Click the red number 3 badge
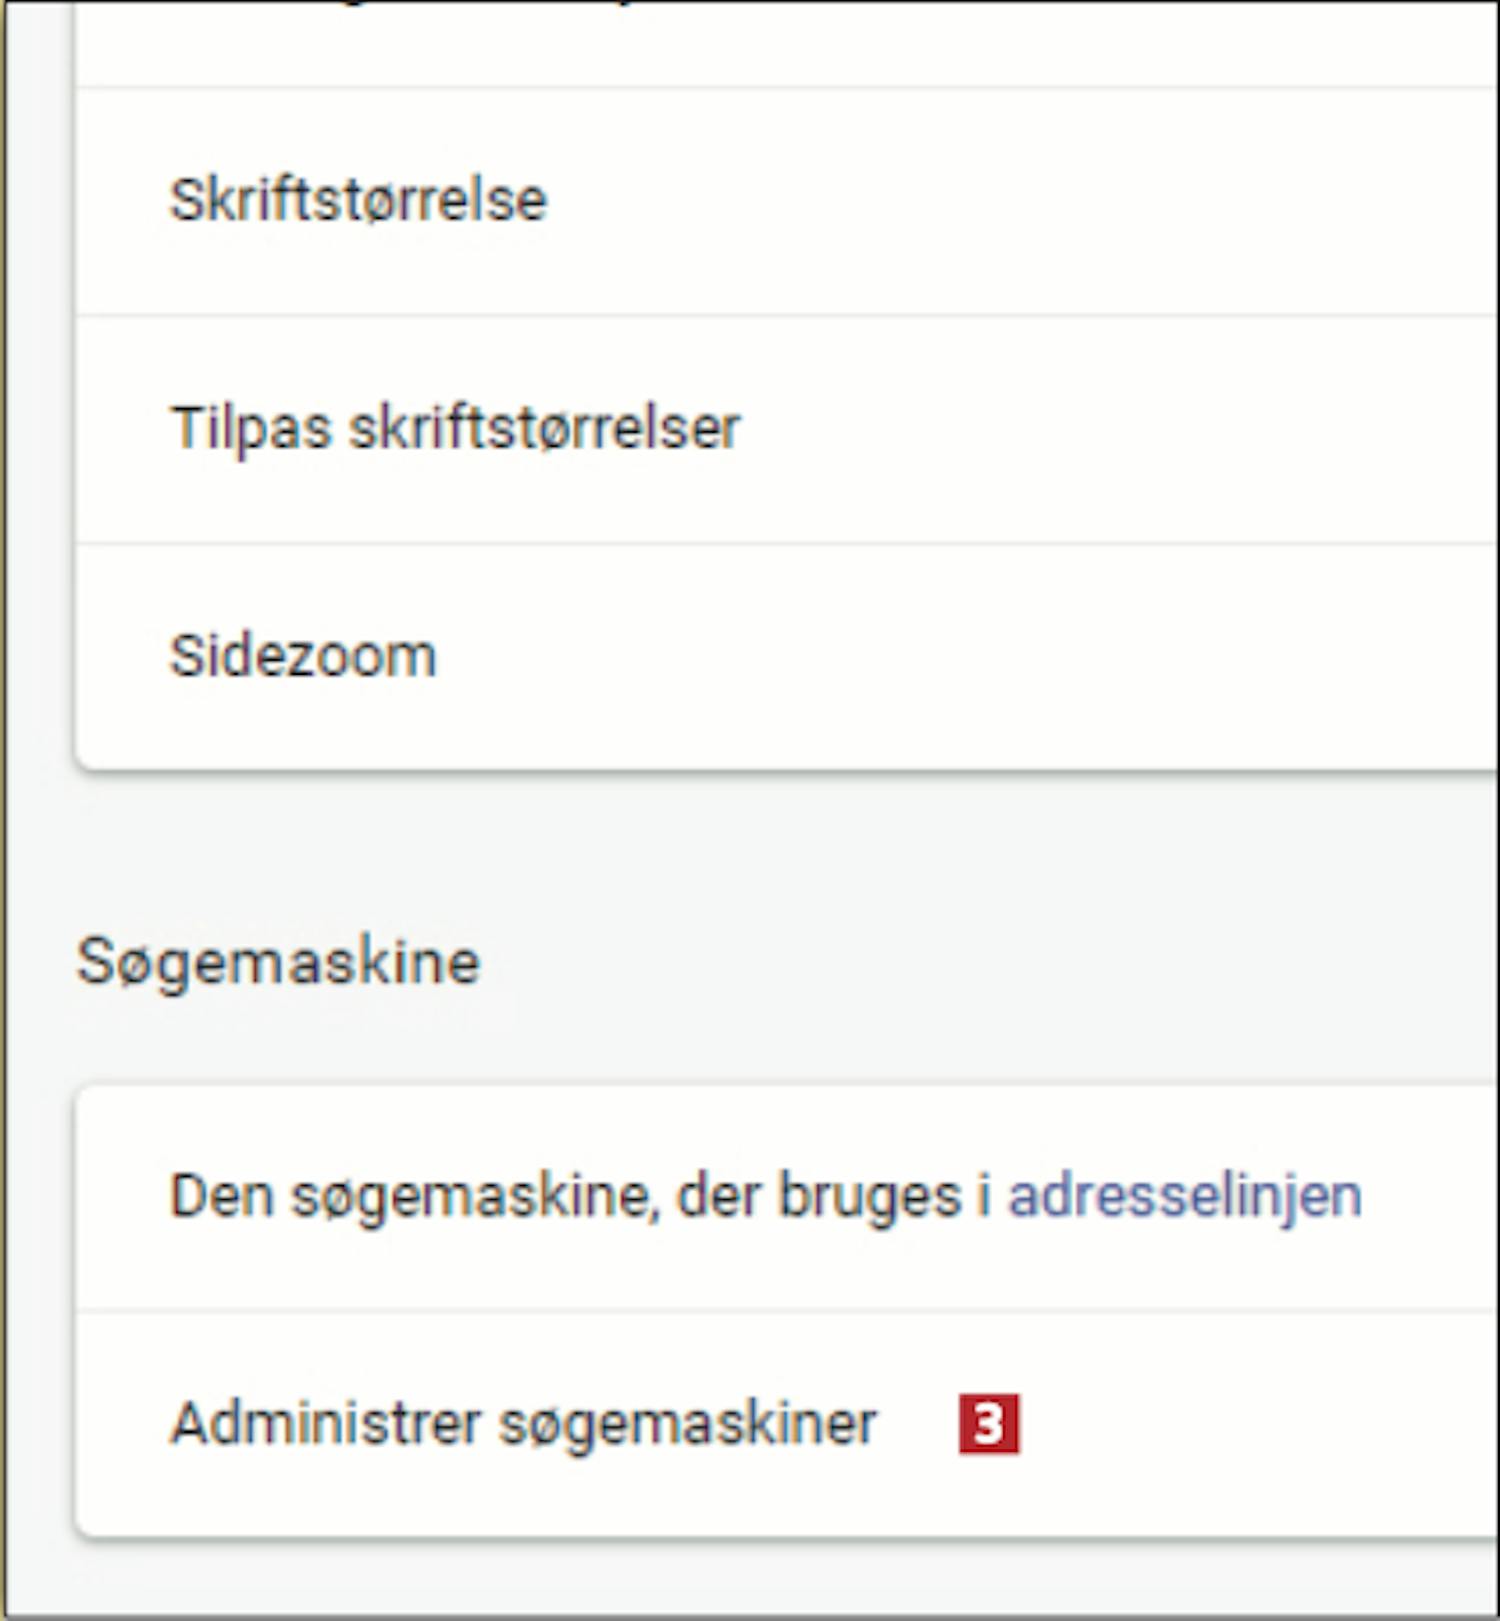 (x=988, y=1423)
